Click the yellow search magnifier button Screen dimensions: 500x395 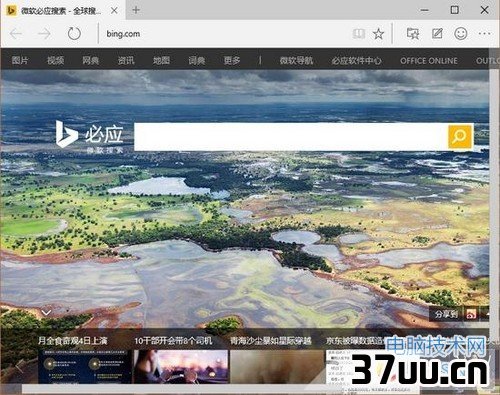point(460,137)
